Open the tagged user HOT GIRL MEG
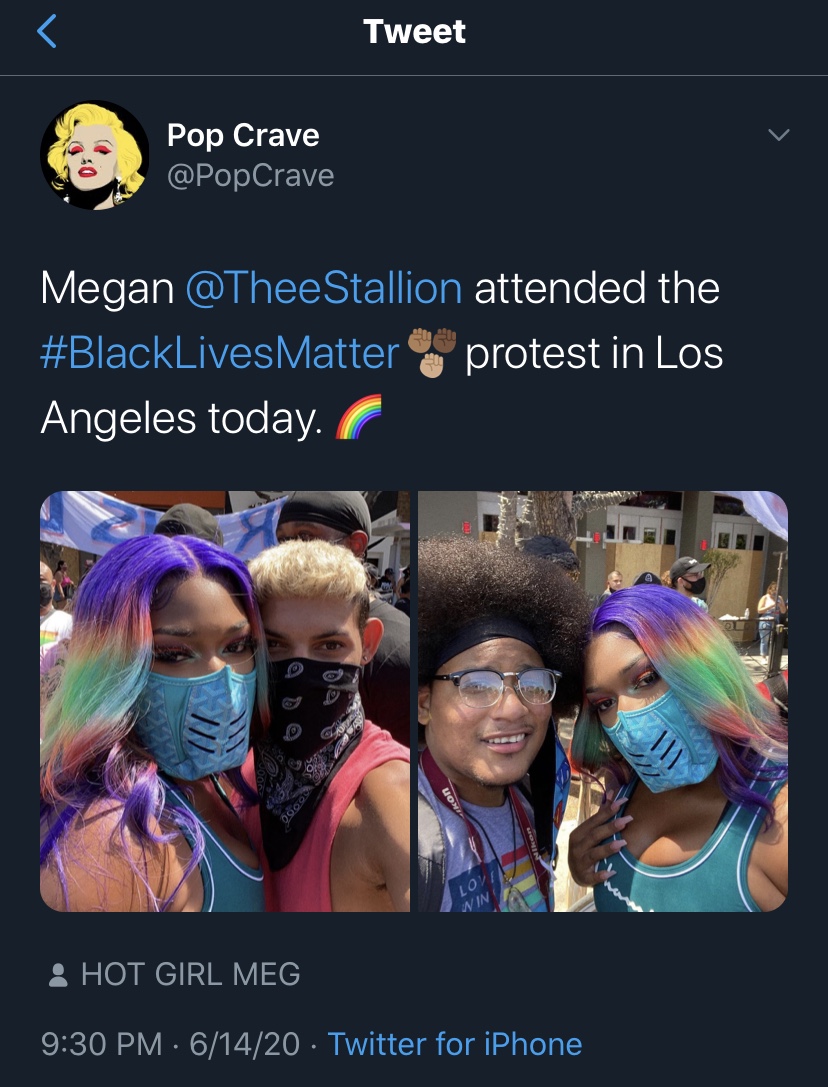The height and width of the screenshot is (1087, 828). pos(190,974)
